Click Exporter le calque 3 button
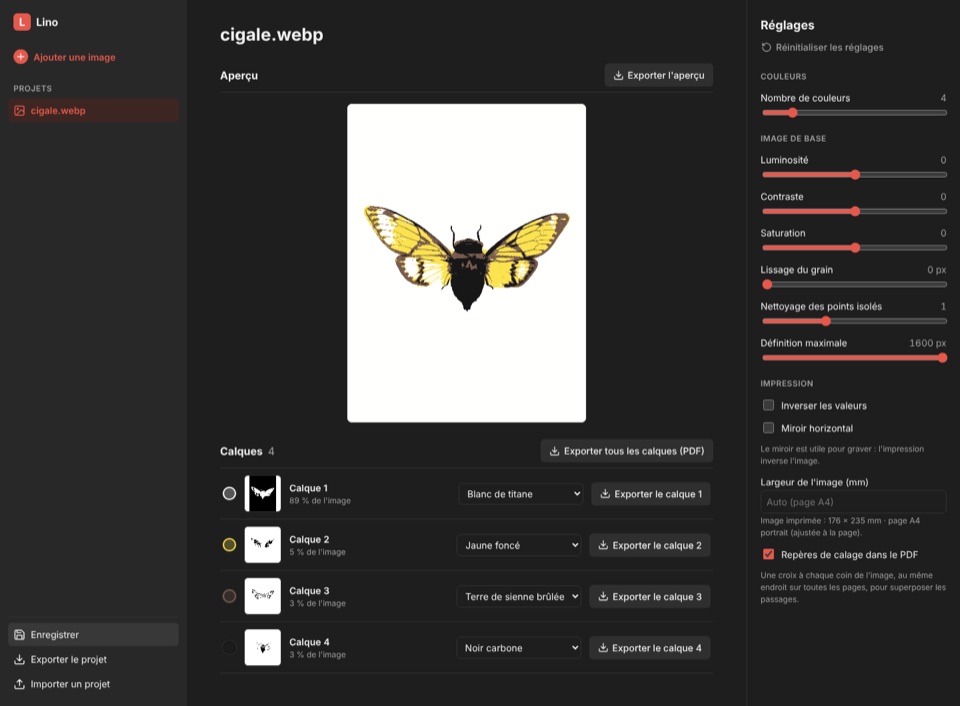Screen dimensions: 960x706 [650, 596]
